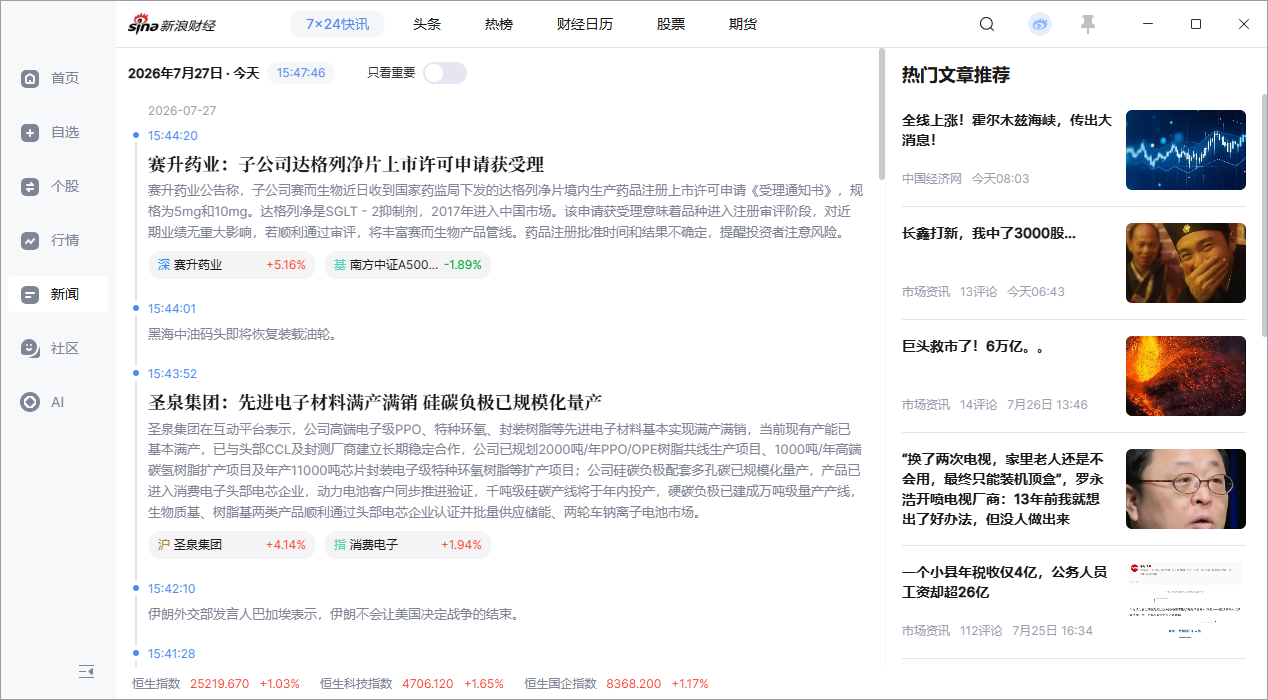
Task: Click the blue stock chart thumbnail
Action: tap(1186, 150)
